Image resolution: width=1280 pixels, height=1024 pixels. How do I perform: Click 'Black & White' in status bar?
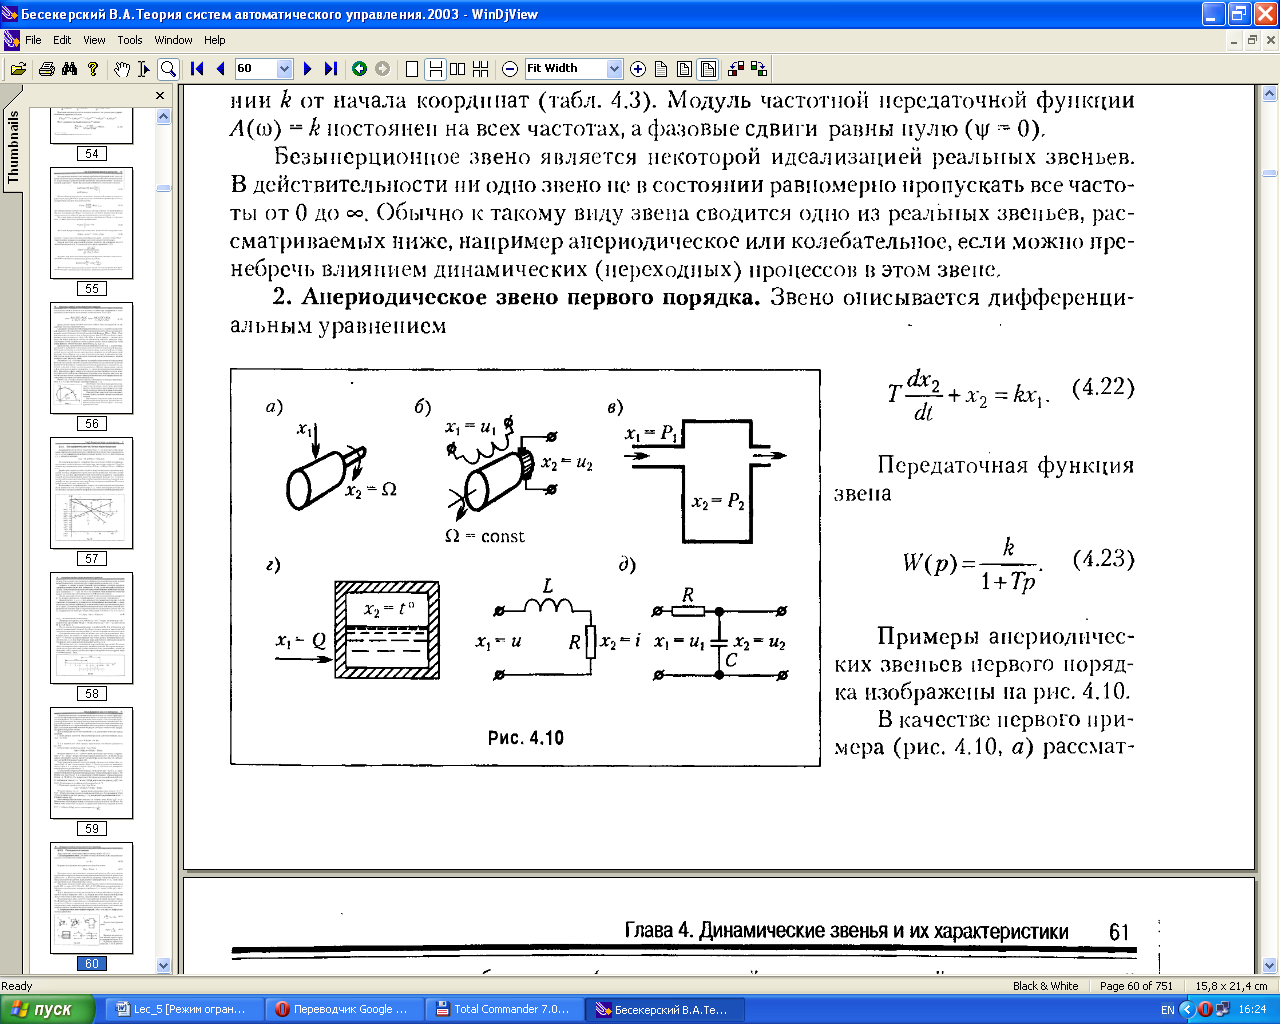[x=1045, y=986]
